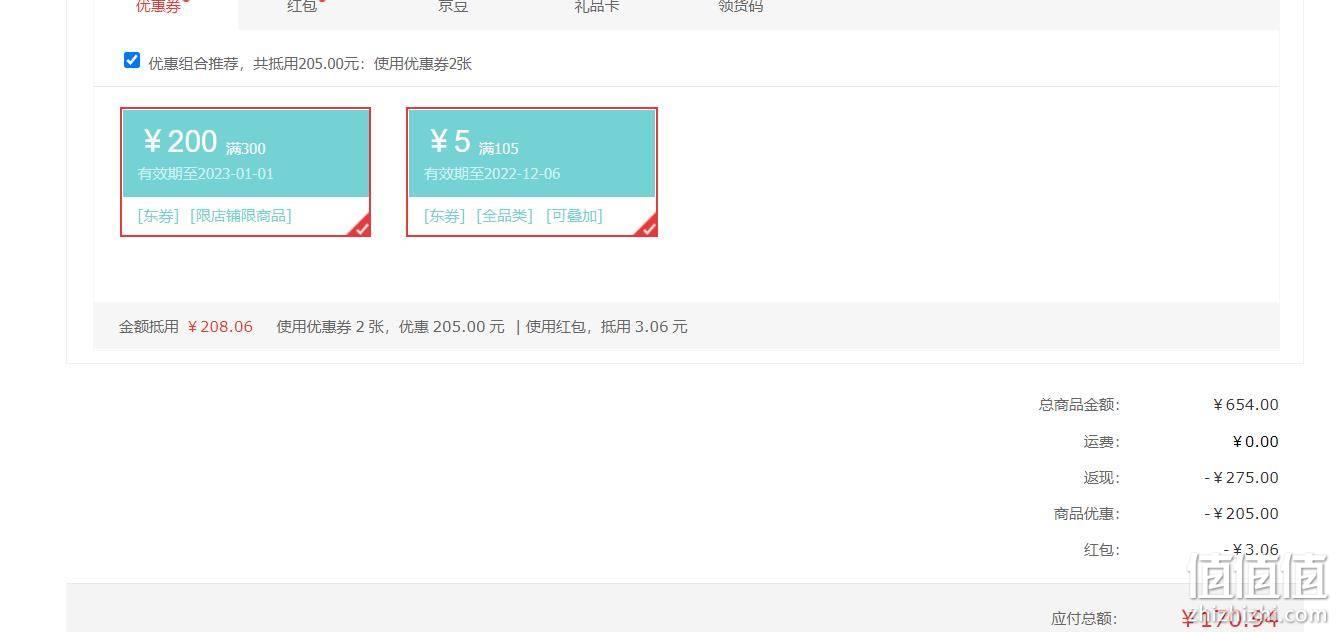Image resolution: width=1337 pixels, height=632 pixels.
Task: Open the 领货码 tab
Action: [740, 7]
